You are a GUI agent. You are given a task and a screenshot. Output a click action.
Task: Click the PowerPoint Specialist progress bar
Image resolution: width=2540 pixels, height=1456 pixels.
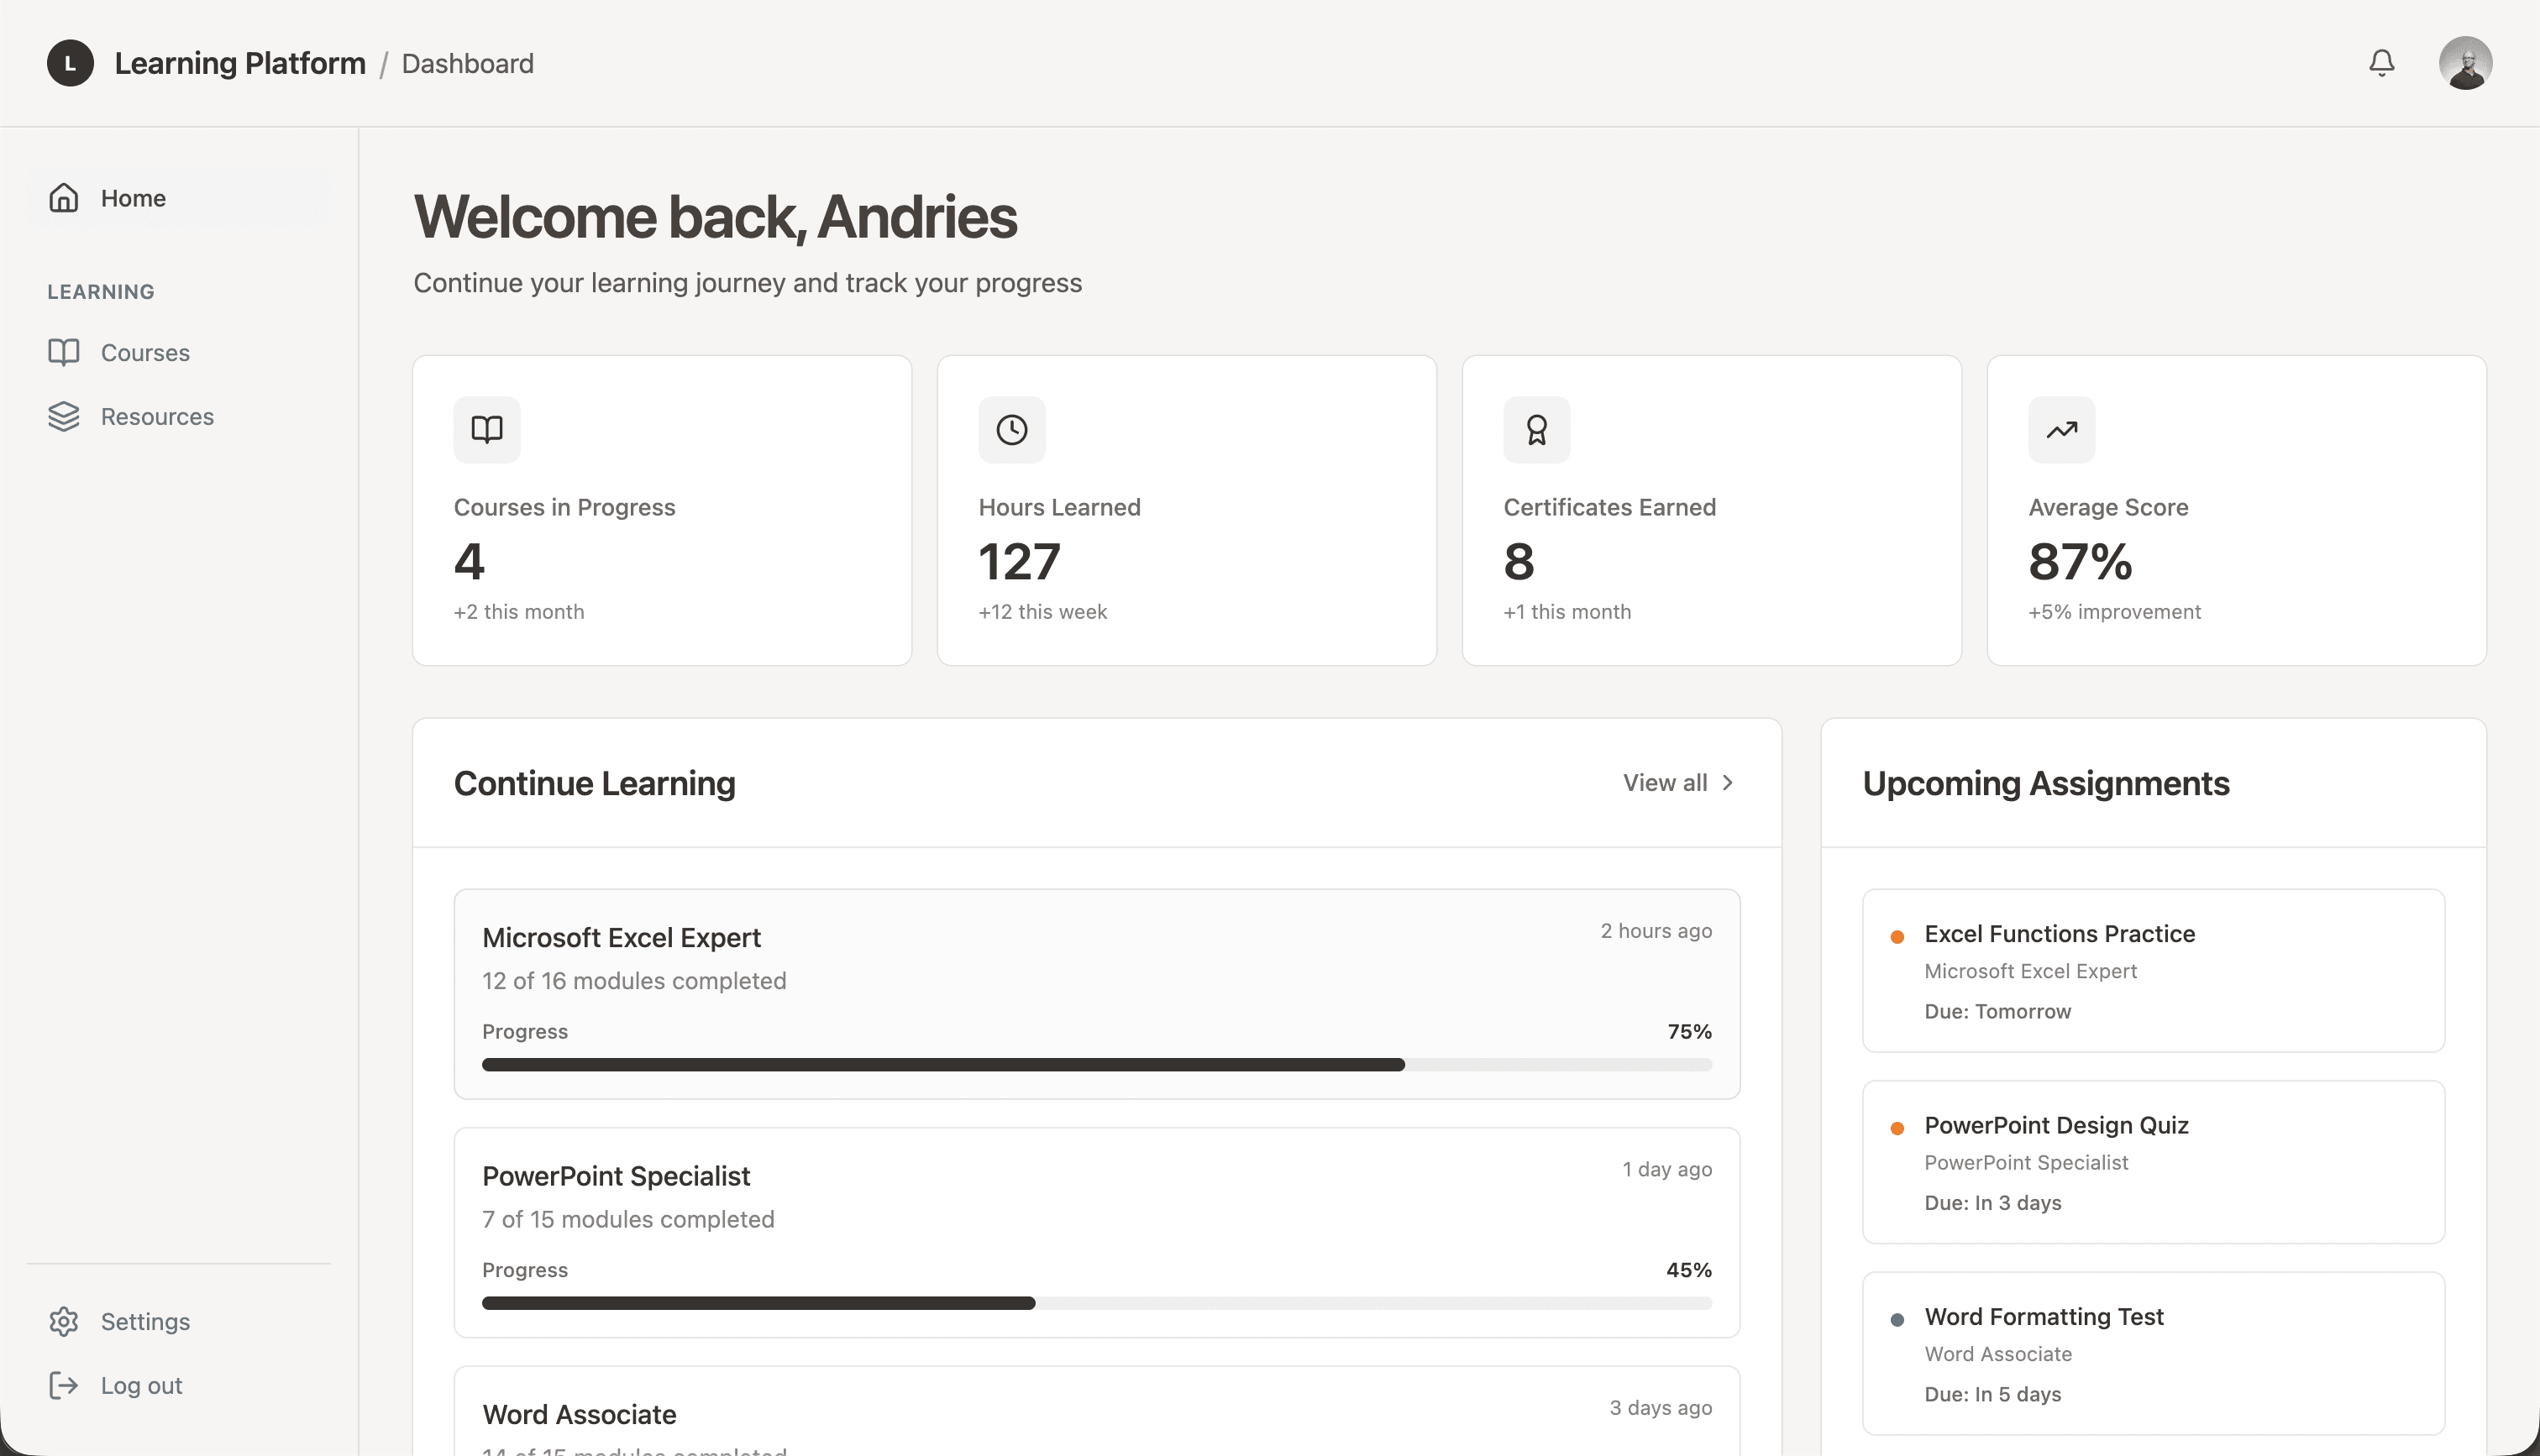(x=1096, y=1302)
